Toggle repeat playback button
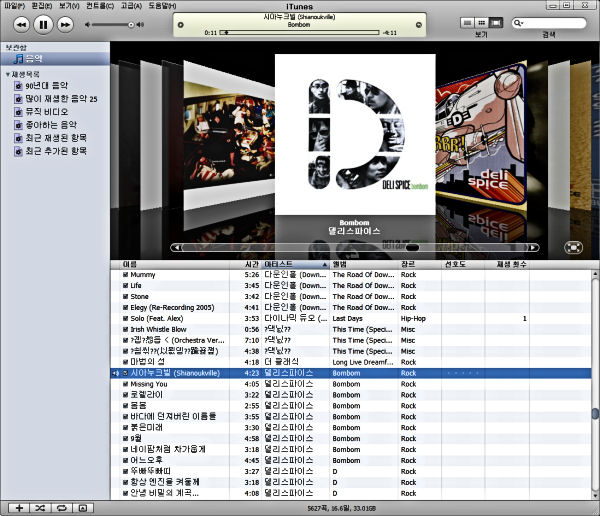The height and width of the screenshot is (516, 600). point(62,508)
